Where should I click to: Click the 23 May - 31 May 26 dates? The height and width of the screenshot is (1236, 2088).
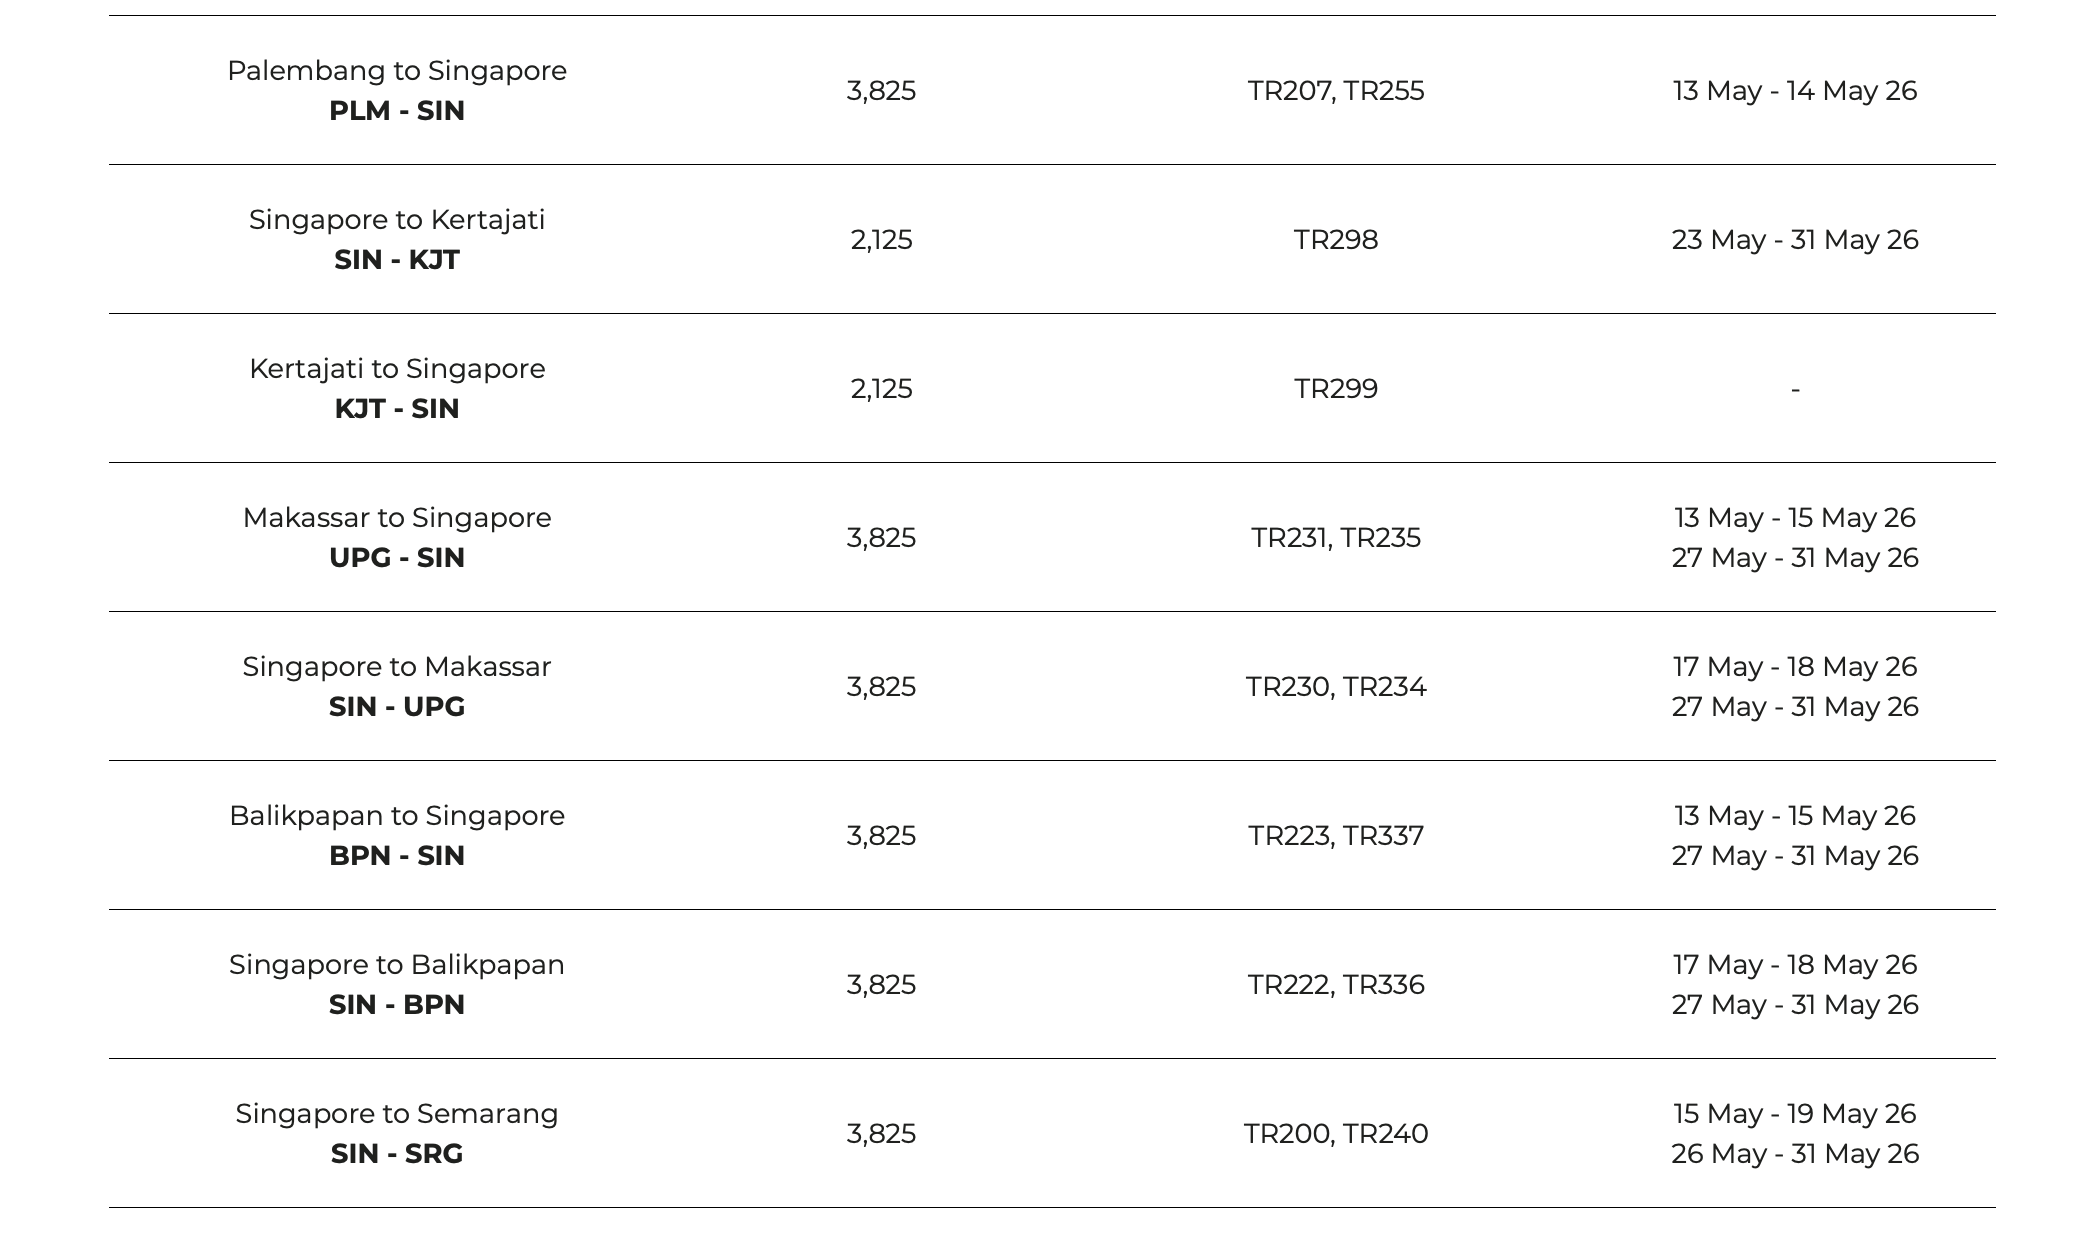coord(1795,240)
